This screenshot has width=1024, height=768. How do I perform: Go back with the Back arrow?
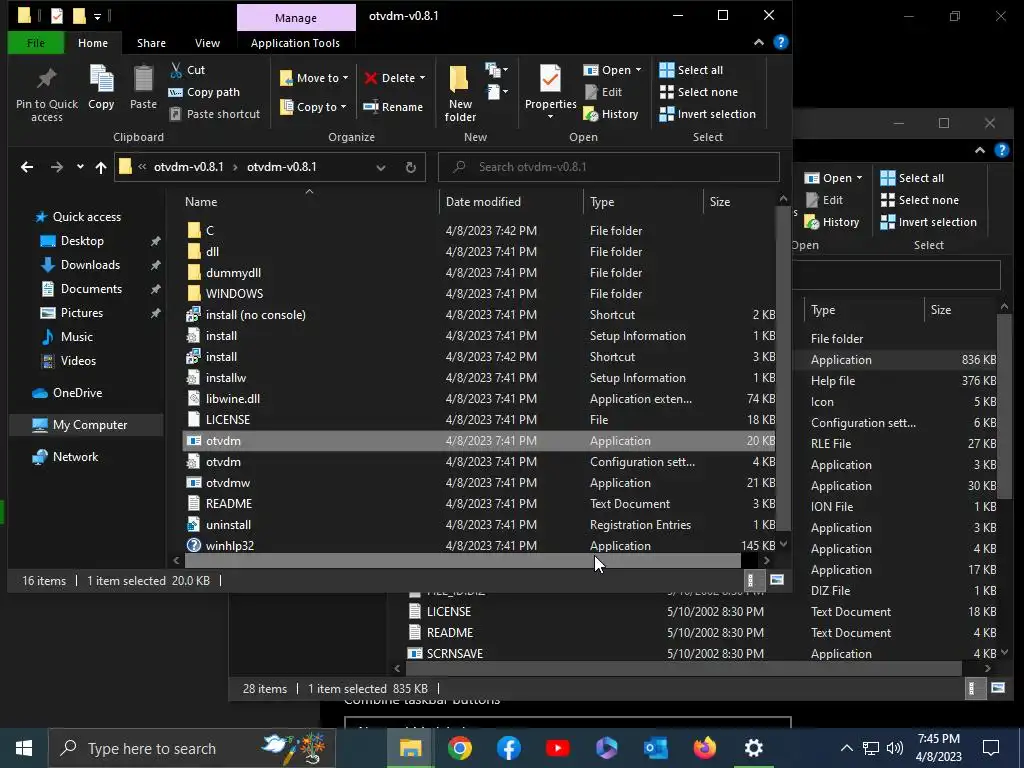(x=27, y=167)
